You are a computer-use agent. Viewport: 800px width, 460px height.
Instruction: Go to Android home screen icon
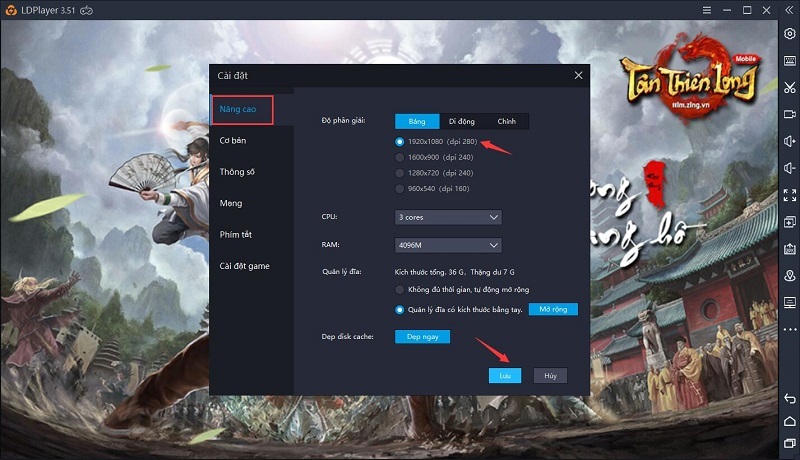coord(789,421)
